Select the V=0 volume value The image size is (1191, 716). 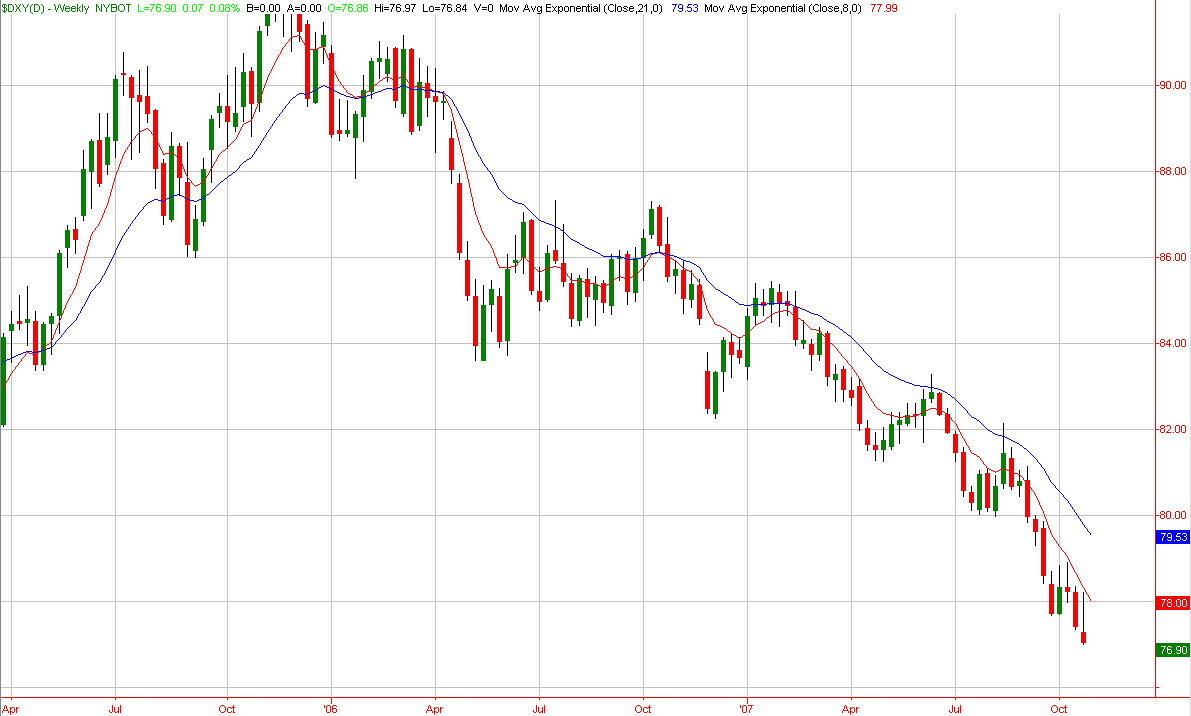482,8
